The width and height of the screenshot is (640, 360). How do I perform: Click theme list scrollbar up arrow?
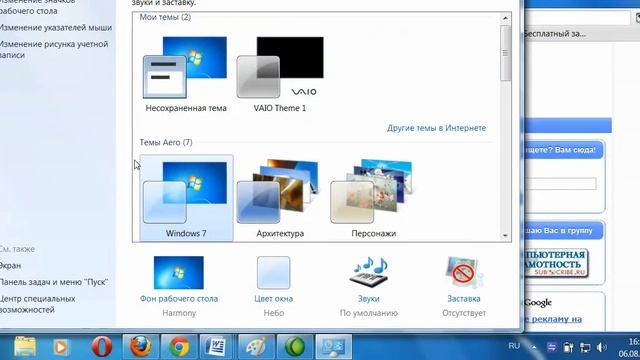point(505,18)
